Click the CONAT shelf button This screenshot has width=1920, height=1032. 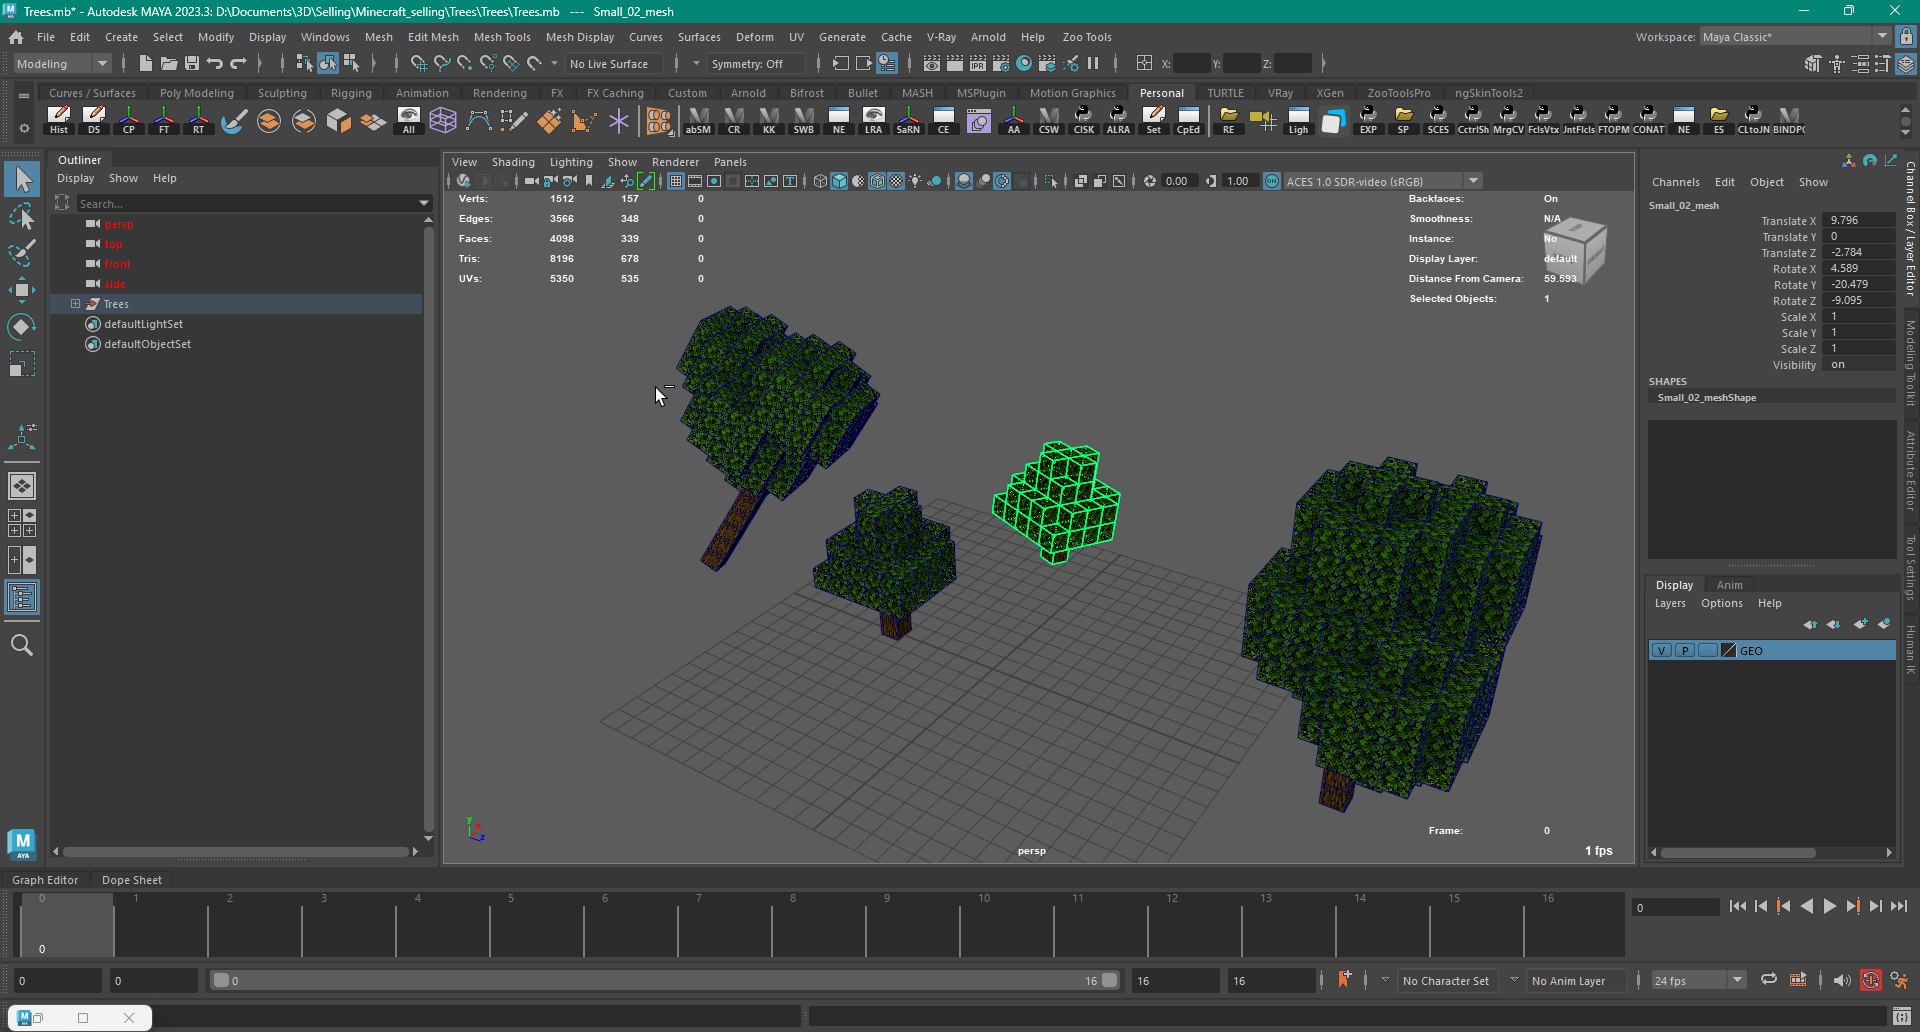[1649, 121]
